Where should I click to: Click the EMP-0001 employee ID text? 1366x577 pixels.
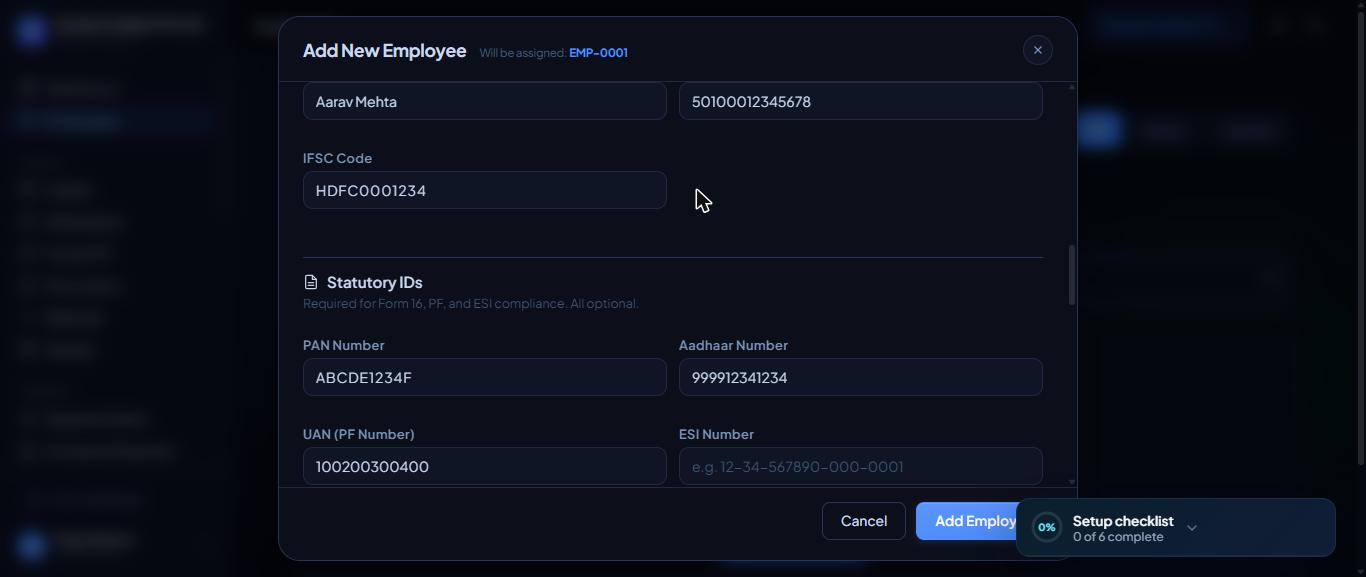(x=598, y=53)
